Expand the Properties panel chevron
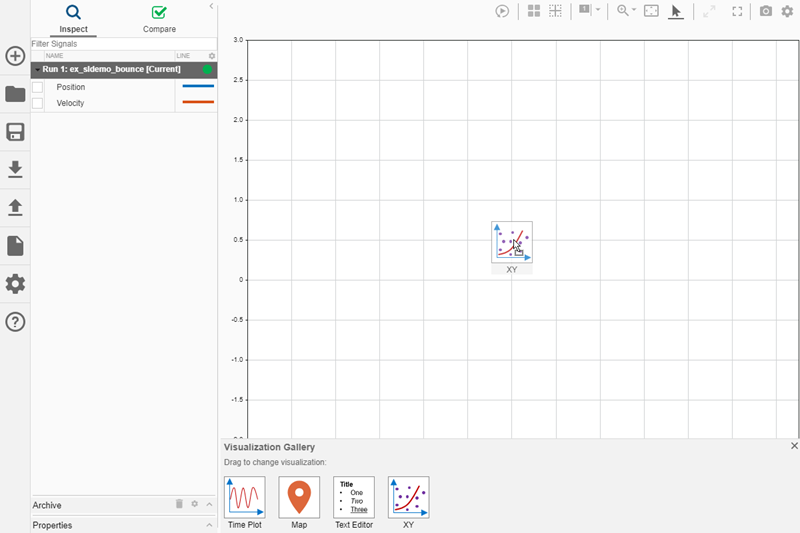This screenshot has height=533, width=800. [x=209, y=525]
